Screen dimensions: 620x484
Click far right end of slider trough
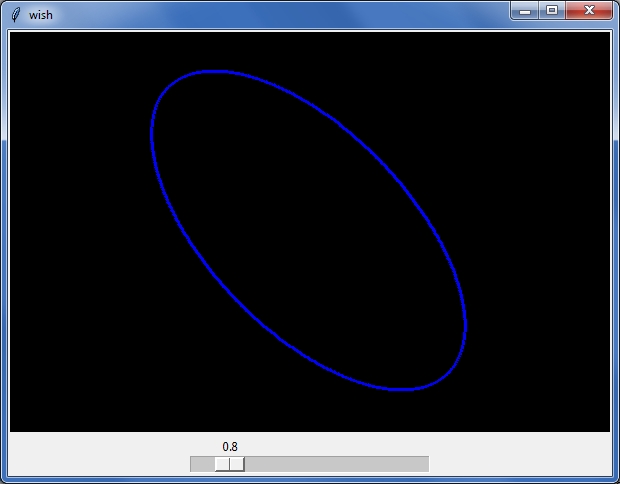425,464
